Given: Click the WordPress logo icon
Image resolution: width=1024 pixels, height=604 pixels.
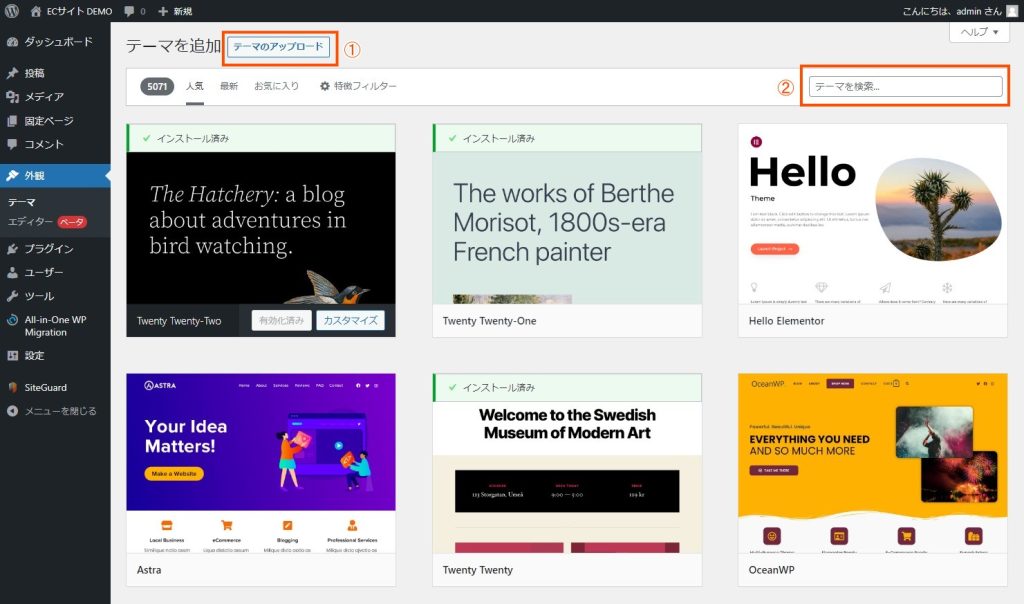Looking at the screenshot, I should tap(12, 11).
